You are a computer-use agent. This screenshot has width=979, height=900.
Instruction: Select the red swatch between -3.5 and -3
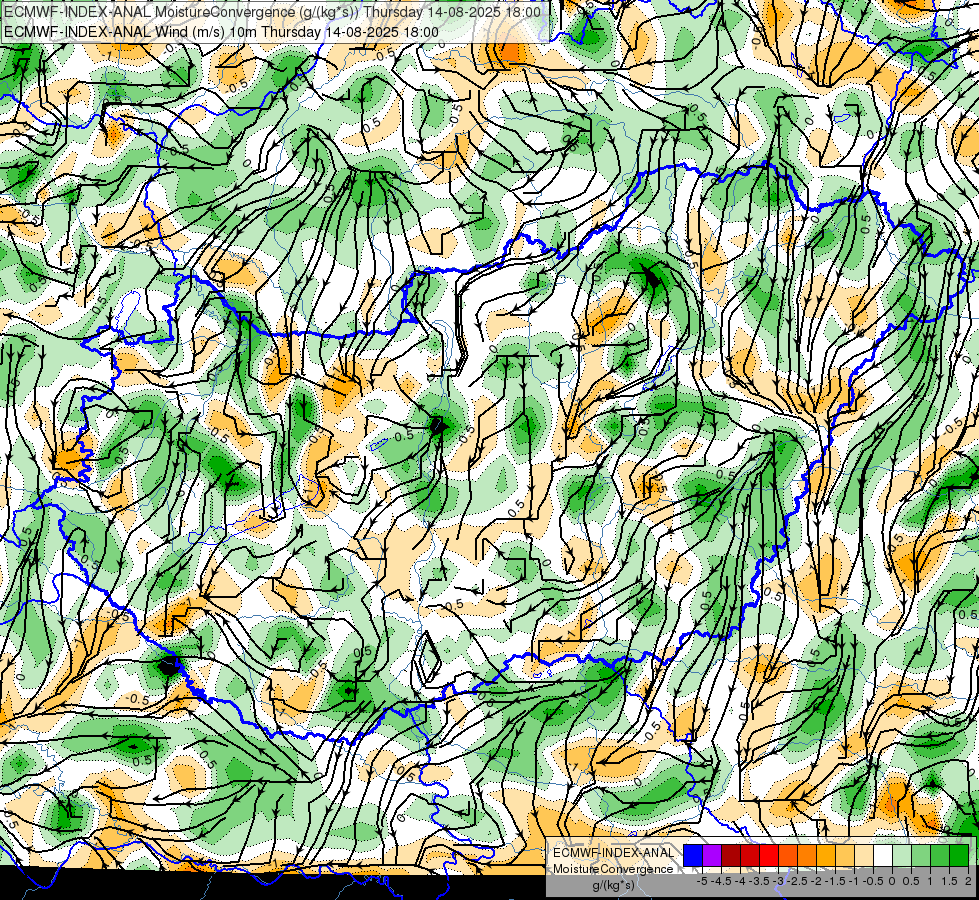(750, 855)
